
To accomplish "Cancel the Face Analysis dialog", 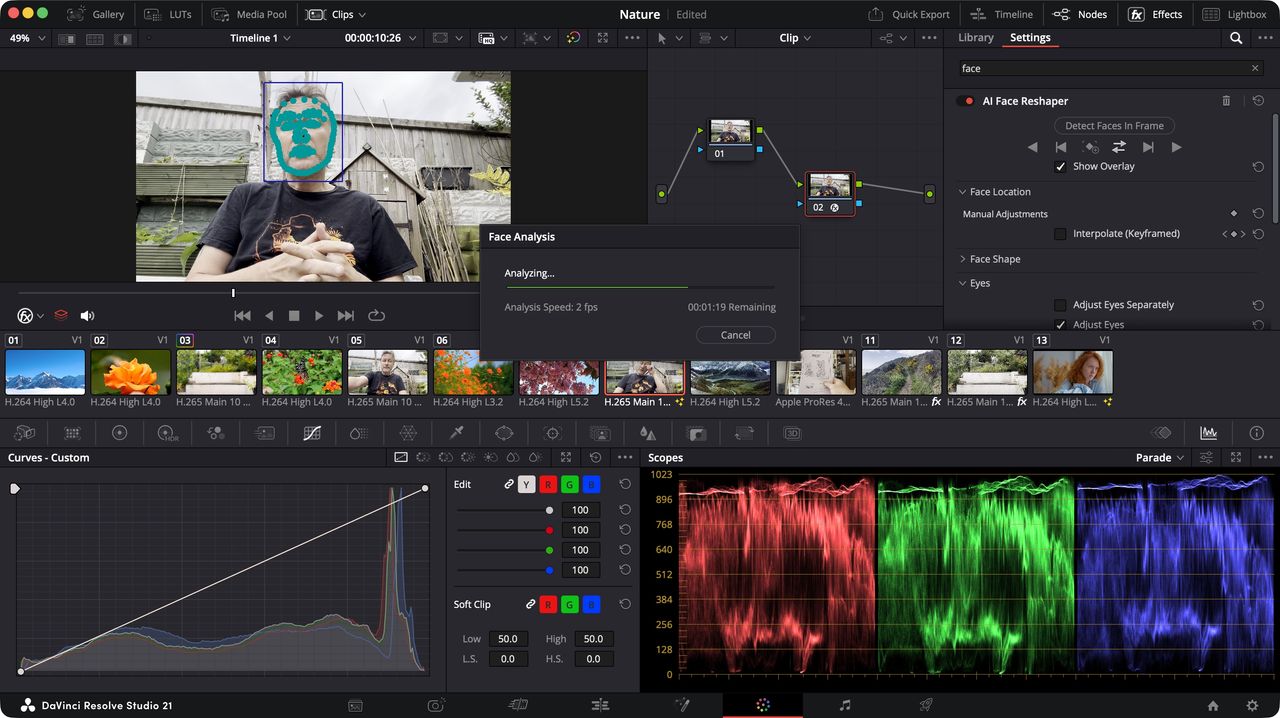I will [x=735, y=335].
